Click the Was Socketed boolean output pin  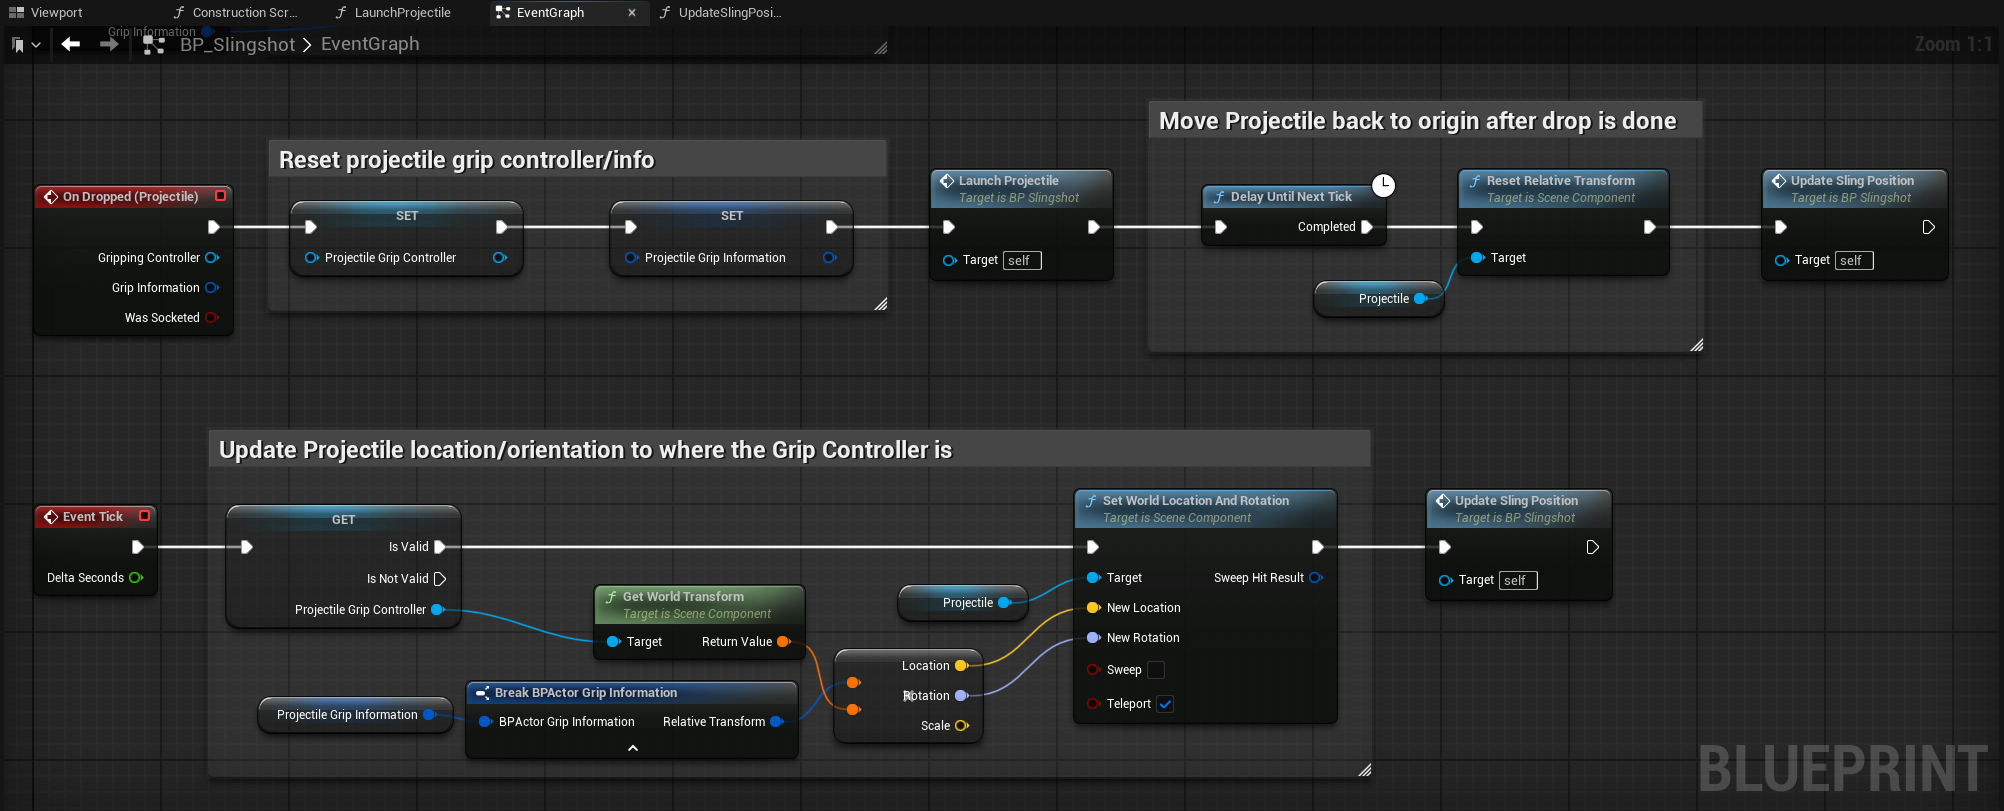coord(212,318)
